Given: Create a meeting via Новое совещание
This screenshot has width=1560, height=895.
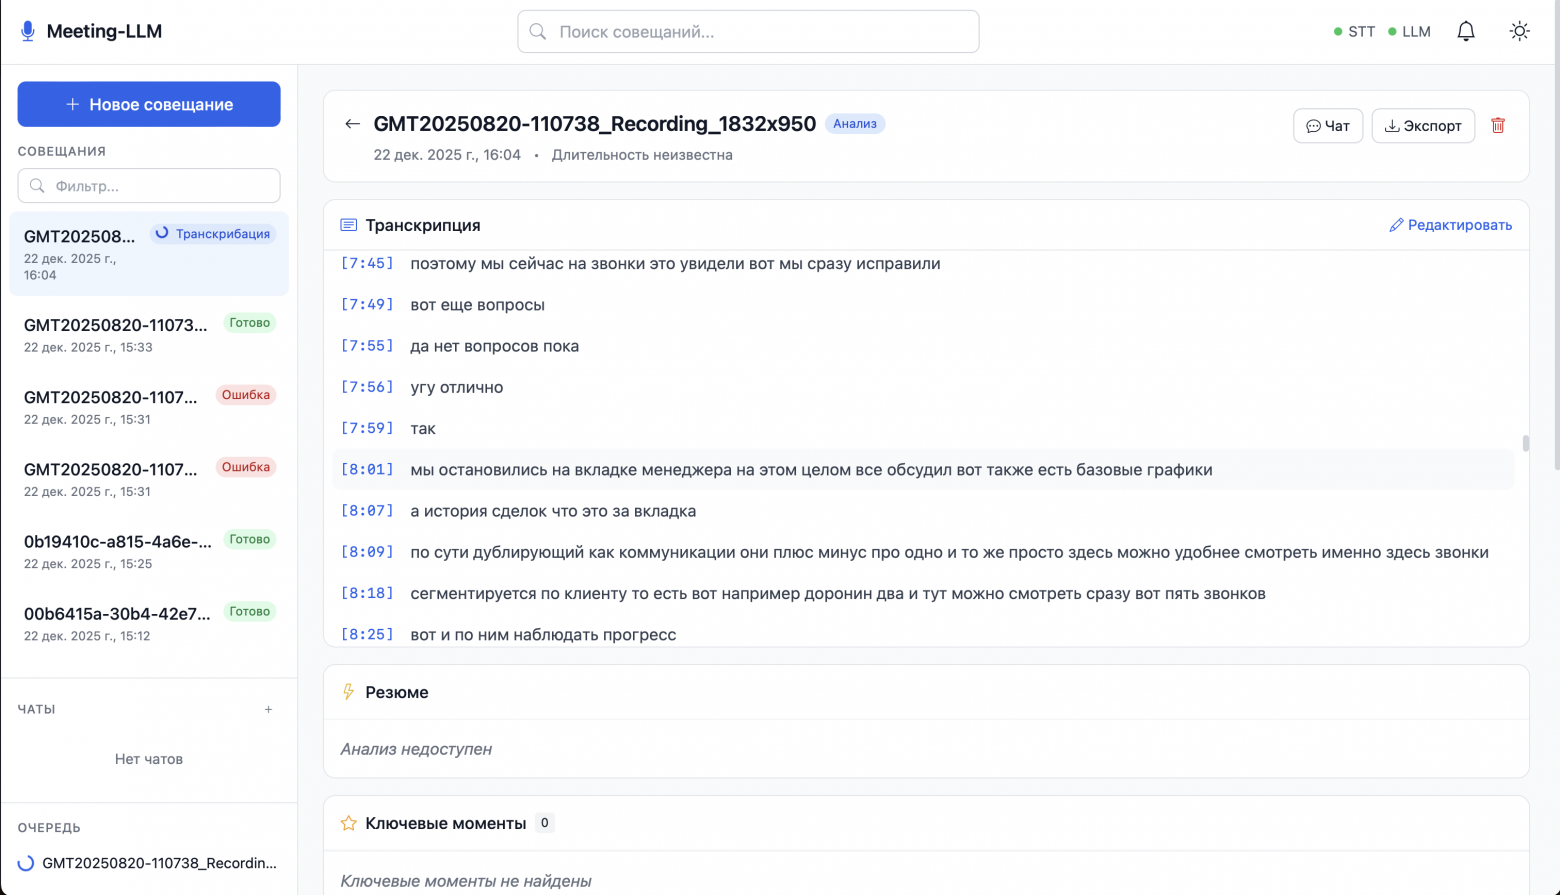Looking at the screenshot, I should (148, 104).
